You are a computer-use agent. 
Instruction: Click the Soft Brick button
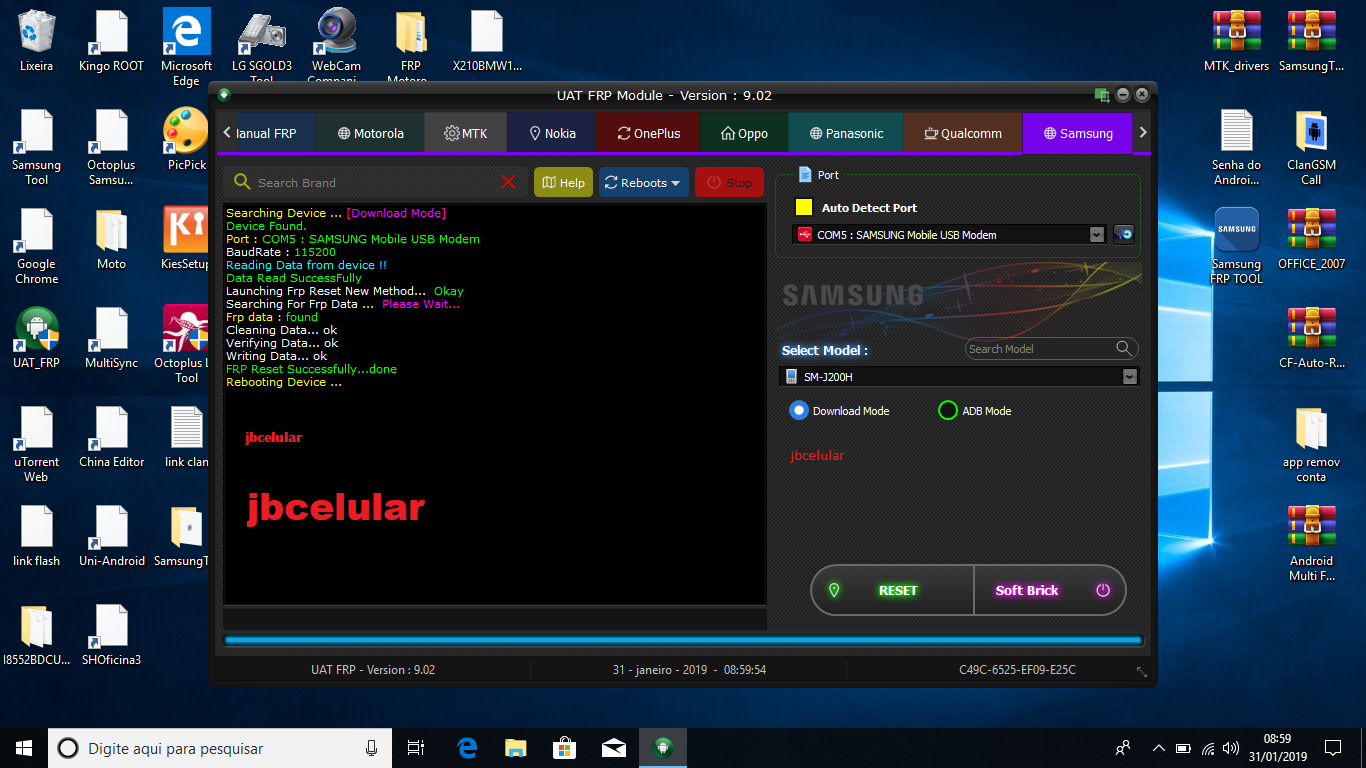1050,590
